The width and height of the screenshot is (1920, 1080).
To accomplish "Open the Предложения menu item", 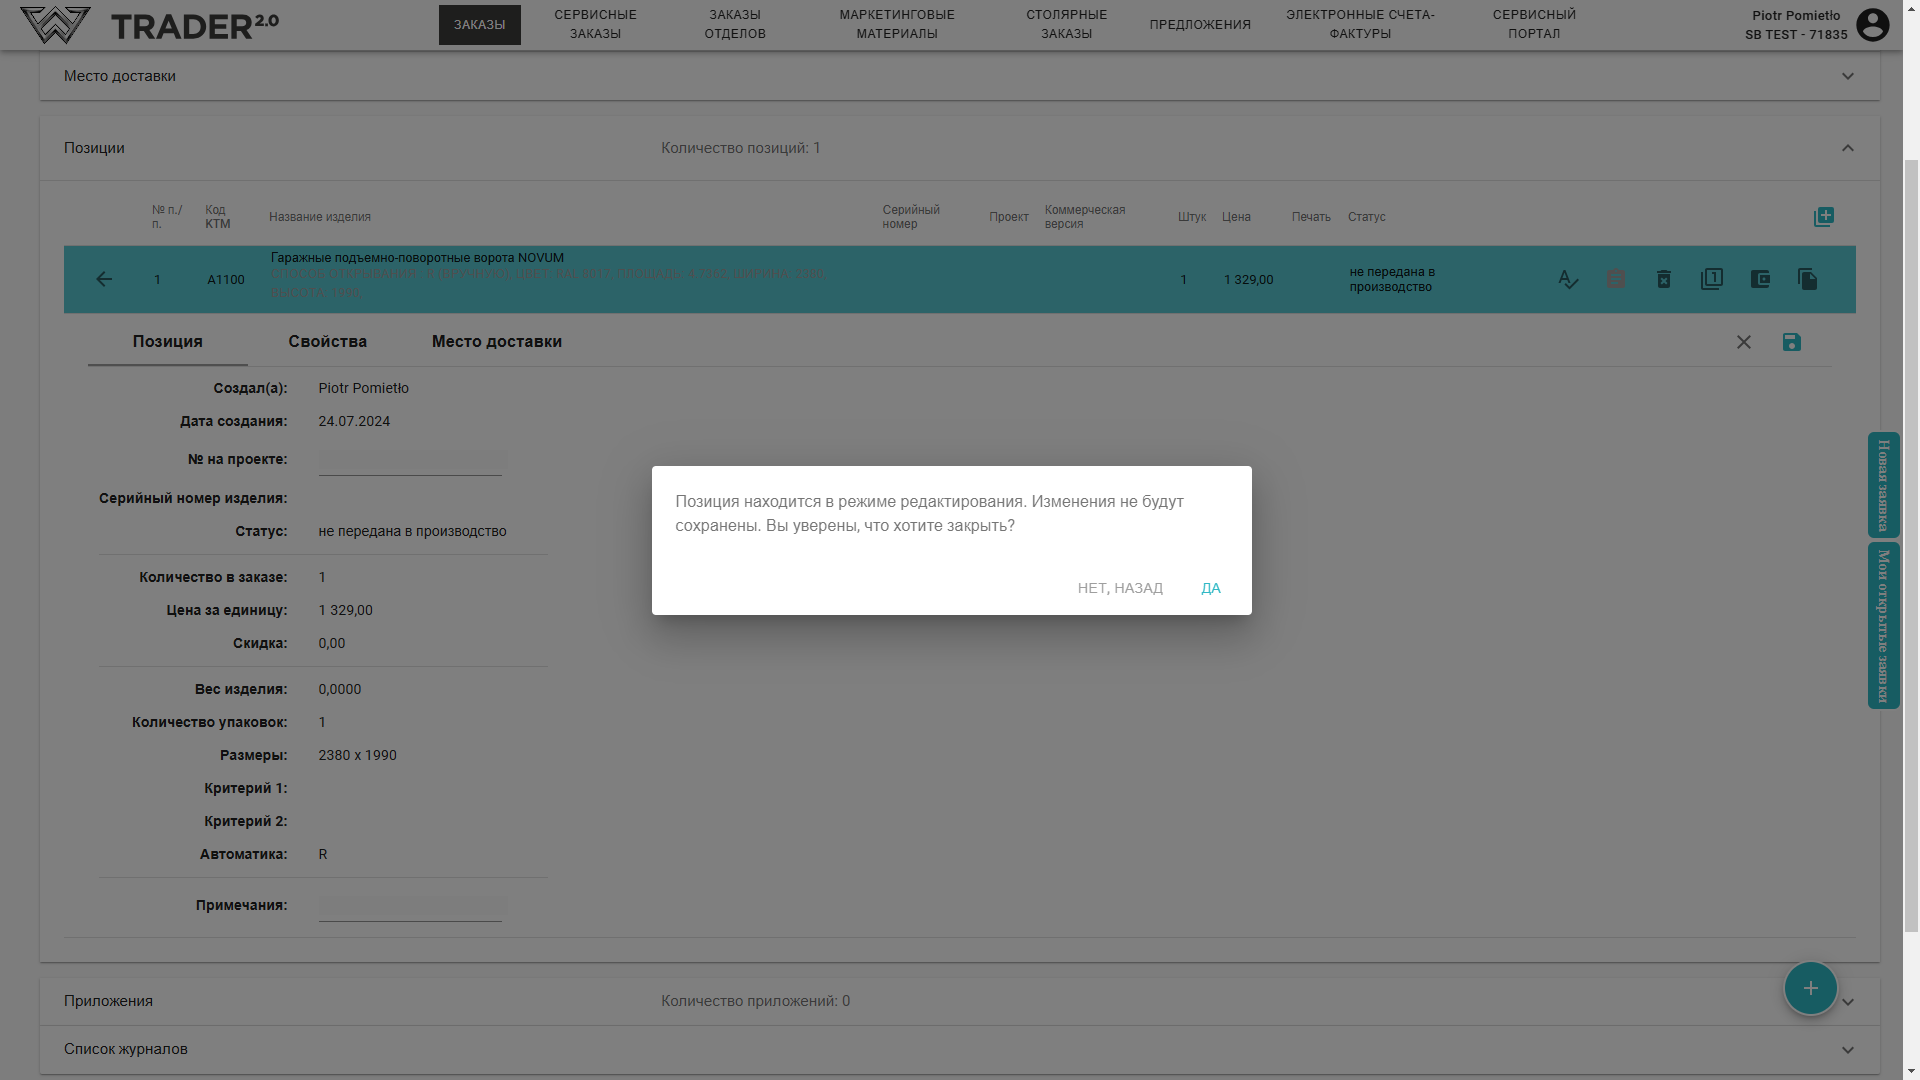I will (x=1200, y=25).
